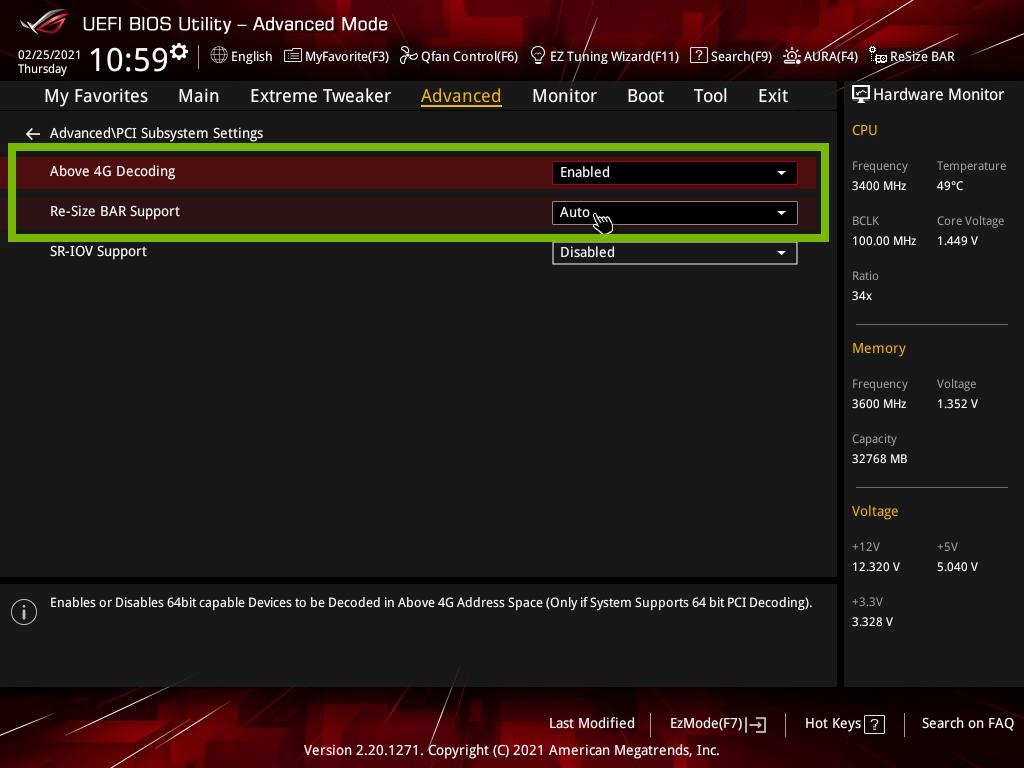This screenshot has height=768, width=1024.
Task: Open the SR-IOV Support dropdown arrow
Action: (781, 252)
